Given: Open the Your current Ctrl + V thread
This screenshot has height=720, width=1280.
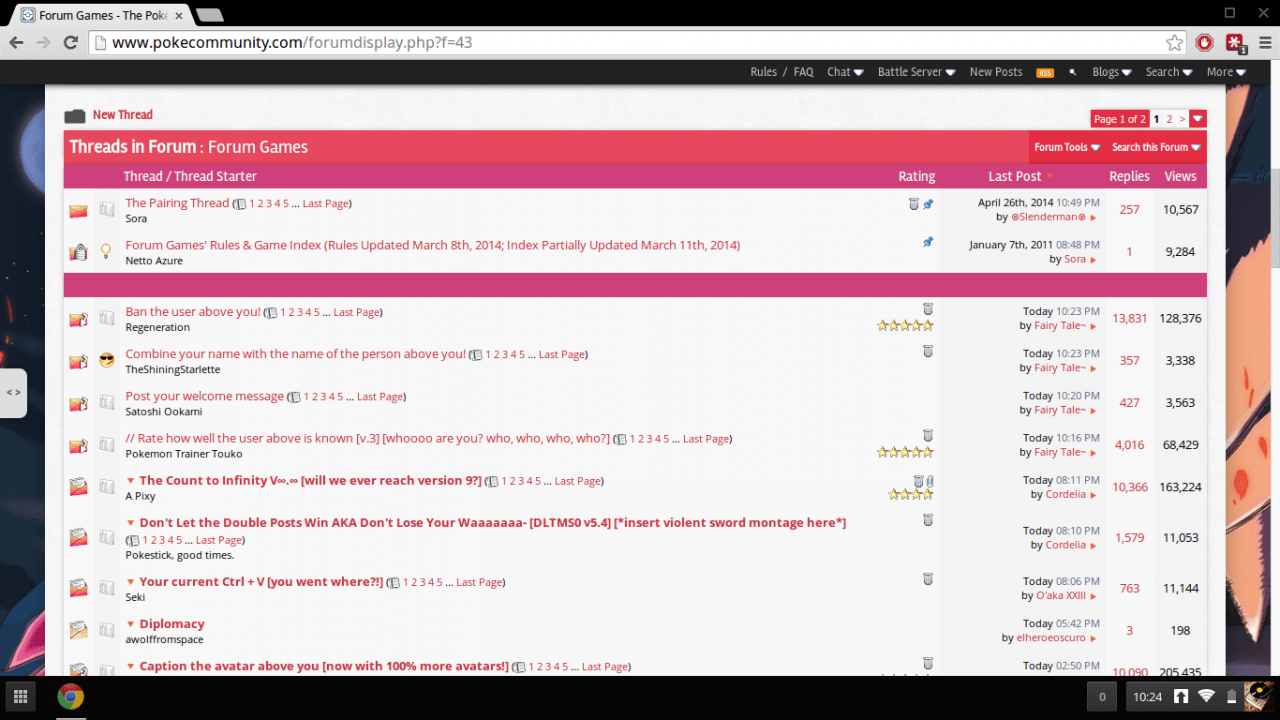Looking at the screenshot, I should pos(261,582).
